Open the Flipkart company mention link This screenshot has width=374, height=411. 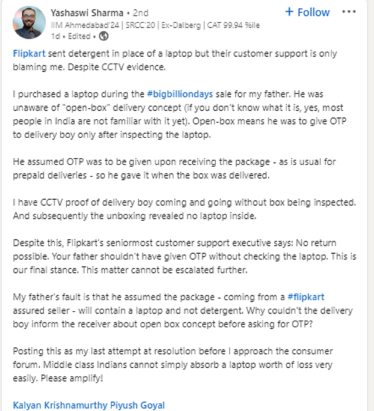(x=29, y=54)
